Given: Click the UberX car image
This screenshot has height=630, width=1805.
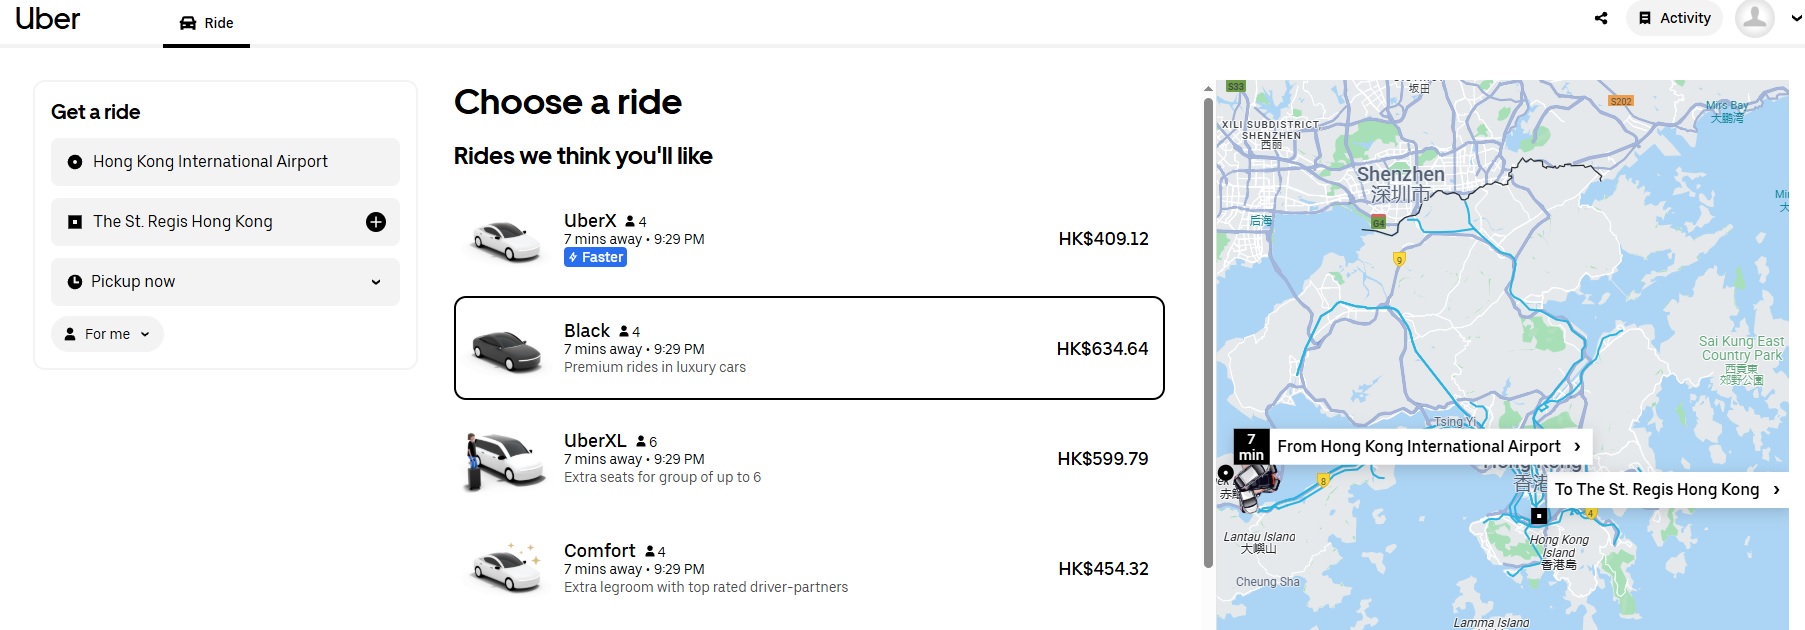Looking at the screenshot, I should pyautogui.click(x=507, y=240).
